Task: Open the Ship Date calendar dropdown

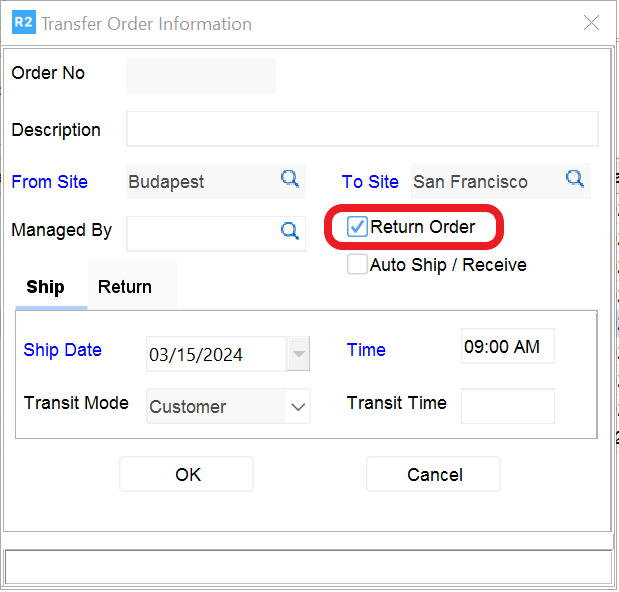Action: pos(298,354)
